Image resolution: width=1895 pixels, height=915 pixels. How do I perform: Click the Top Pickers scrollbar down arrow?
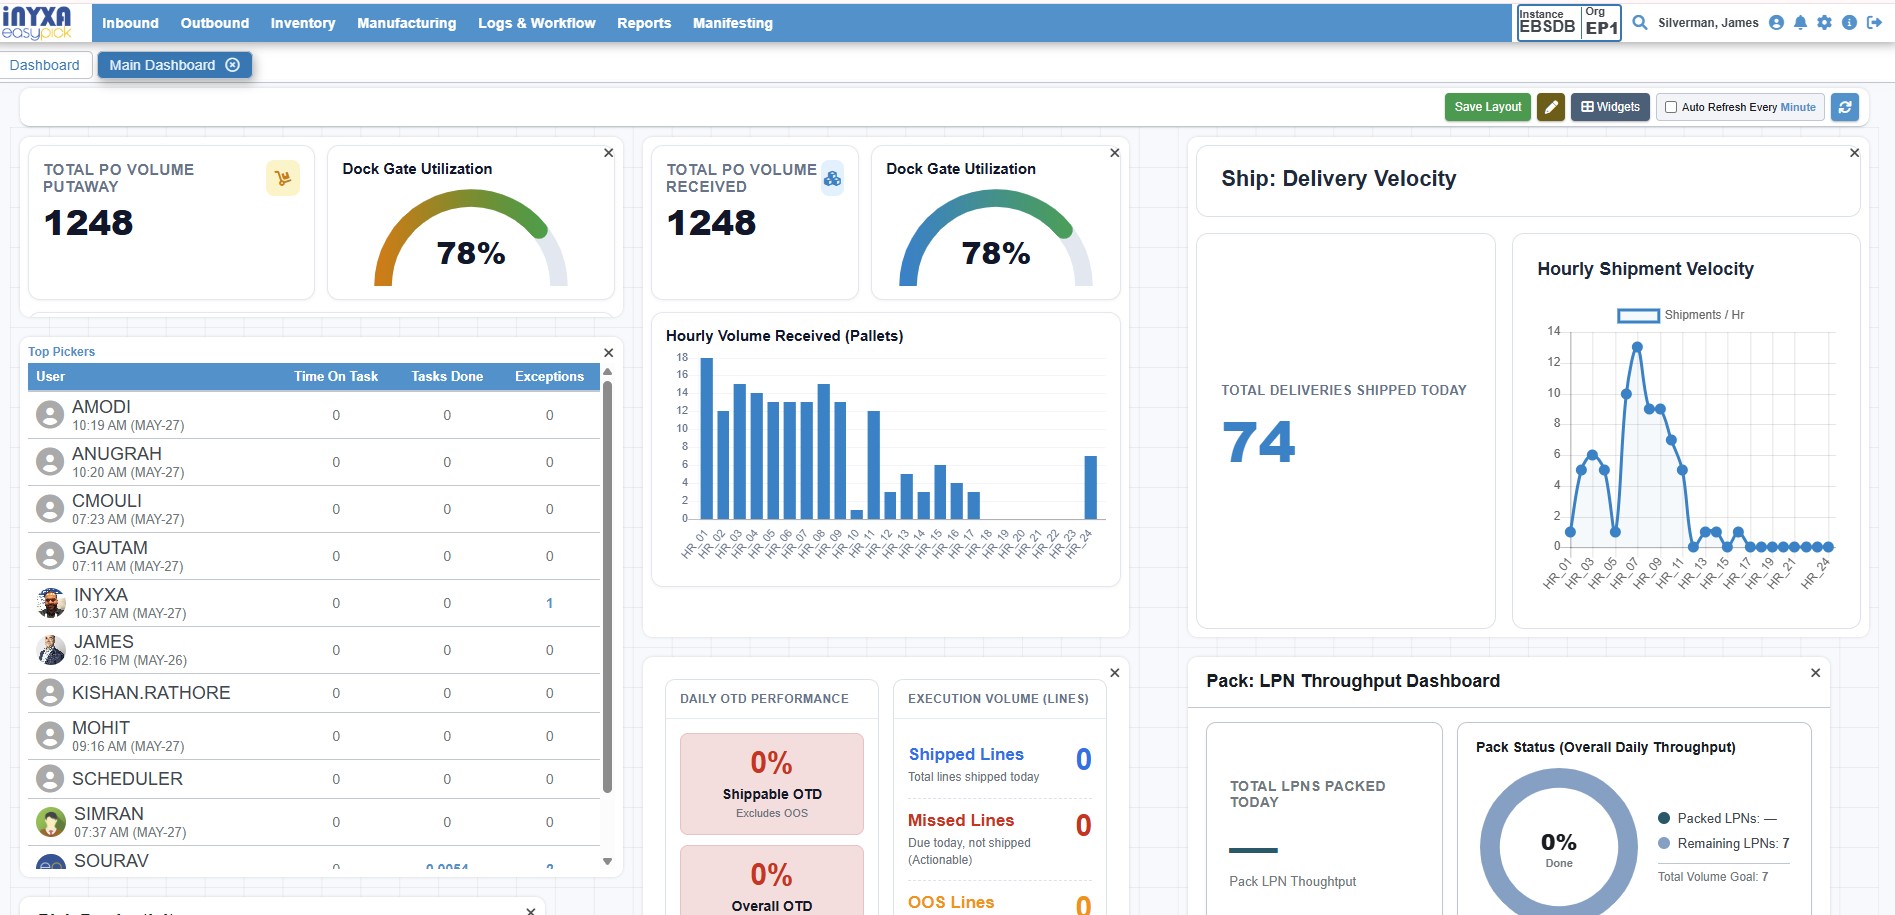pyautogui.click(x=607, y=861)
